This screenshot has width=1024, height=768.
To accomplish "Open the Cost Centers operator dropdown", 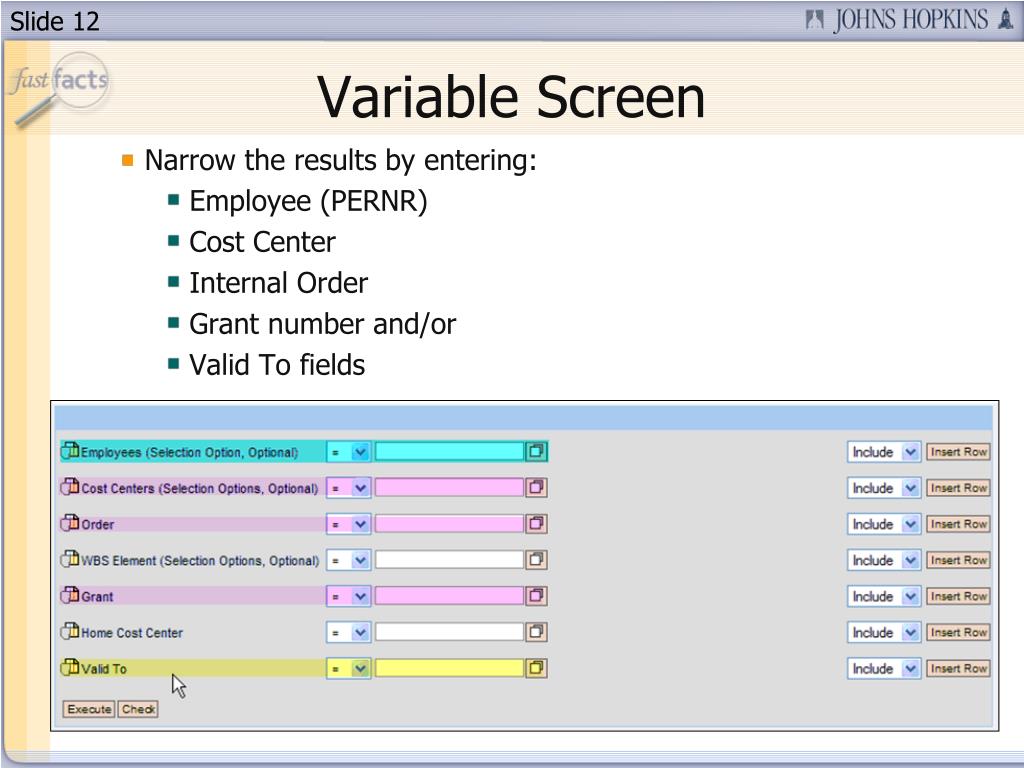I will click(x=349, y=488).
